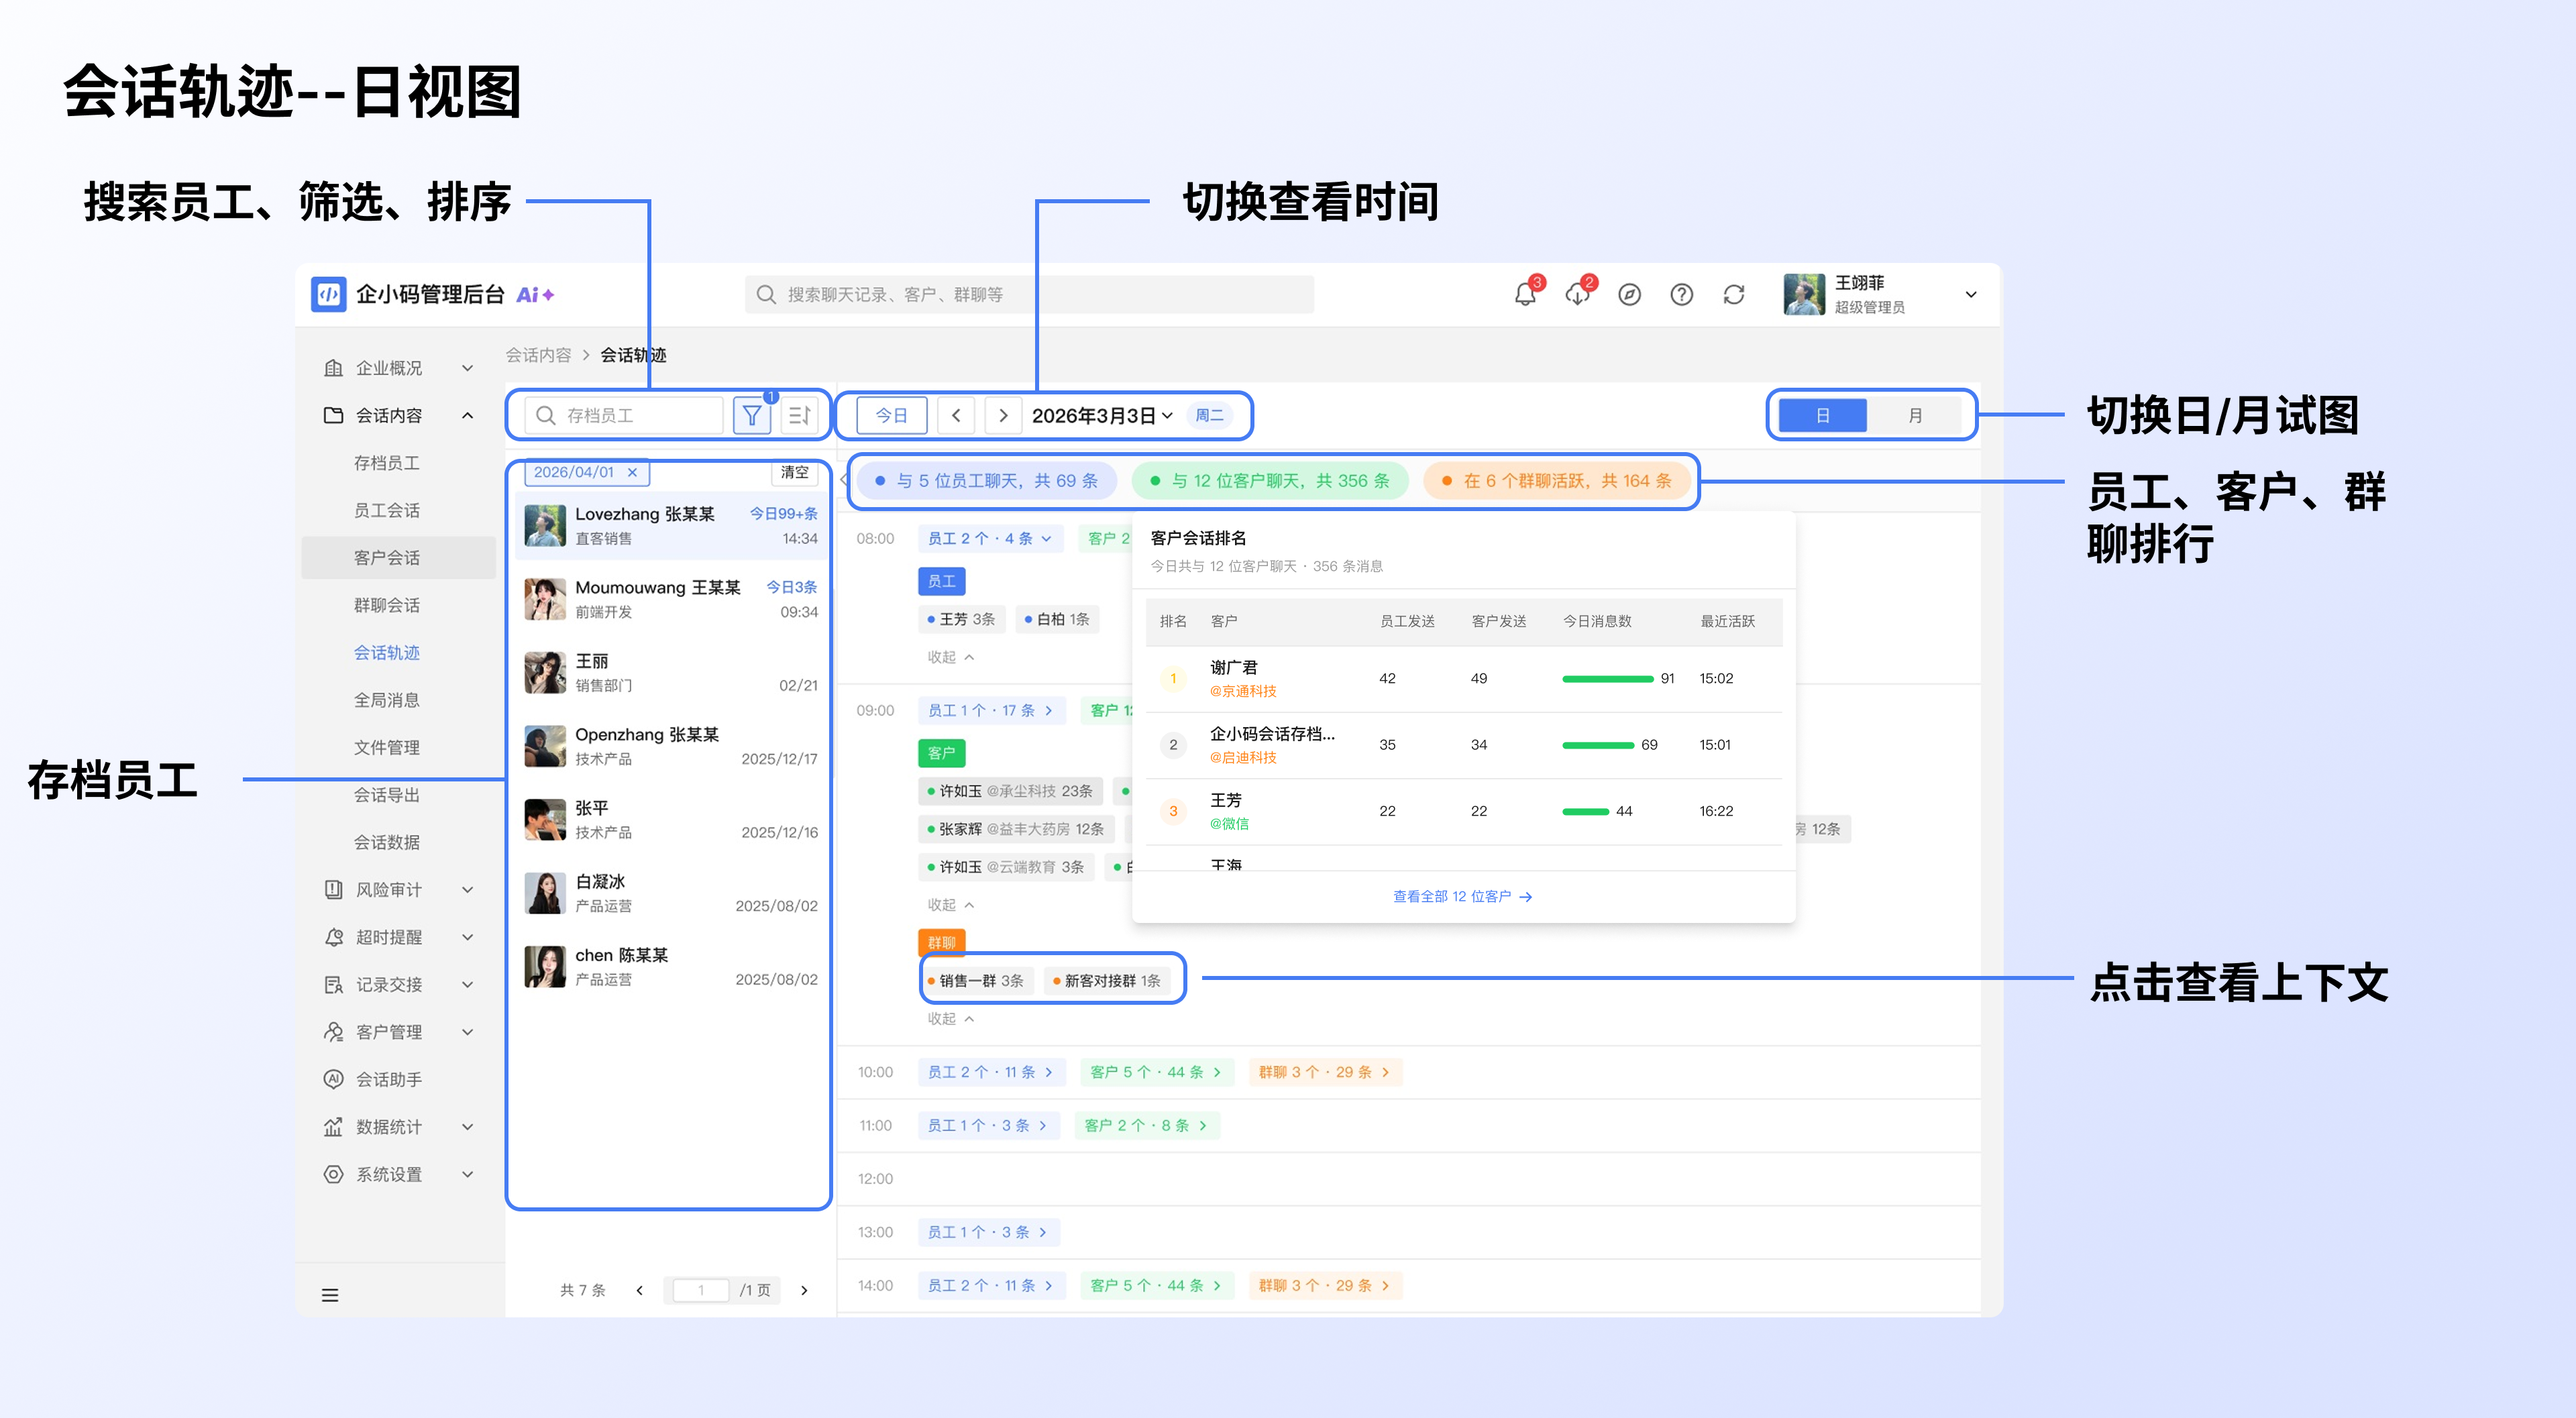Click 在 6 个群聊活跃 summary pill

click(1556, 481)
